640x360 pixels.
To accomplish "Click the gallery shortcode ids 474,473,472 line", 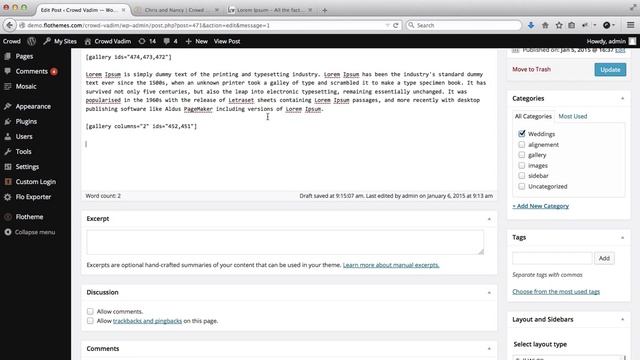I will click(129, 57).
